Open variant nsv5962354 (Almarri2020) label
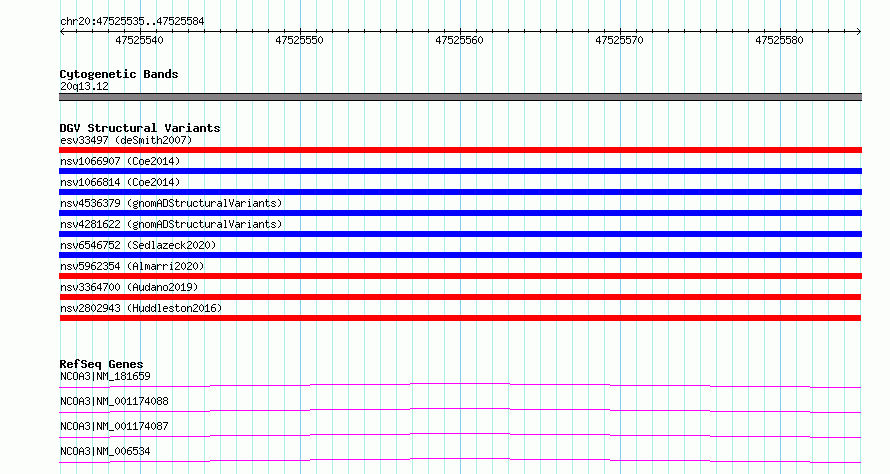The height and width of the screenshot is (474, 890). pyautogui.click(x=132, y=266)
